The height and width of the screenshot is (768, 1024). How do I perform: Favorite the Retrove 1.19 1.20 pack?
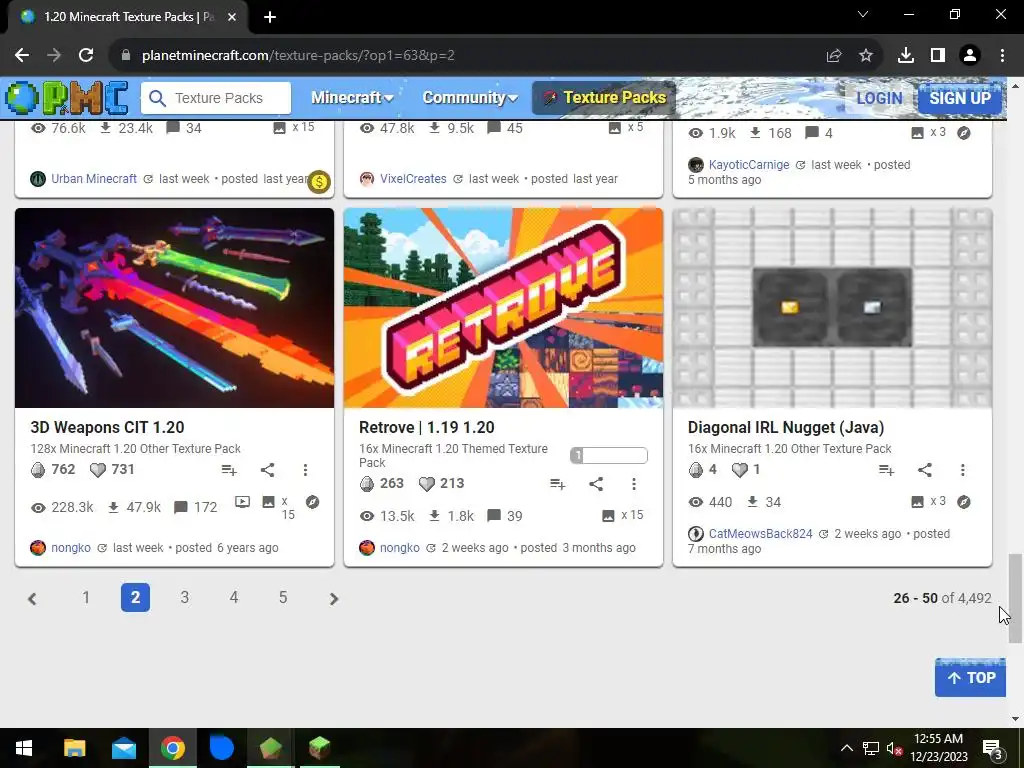tap(426, 484)
